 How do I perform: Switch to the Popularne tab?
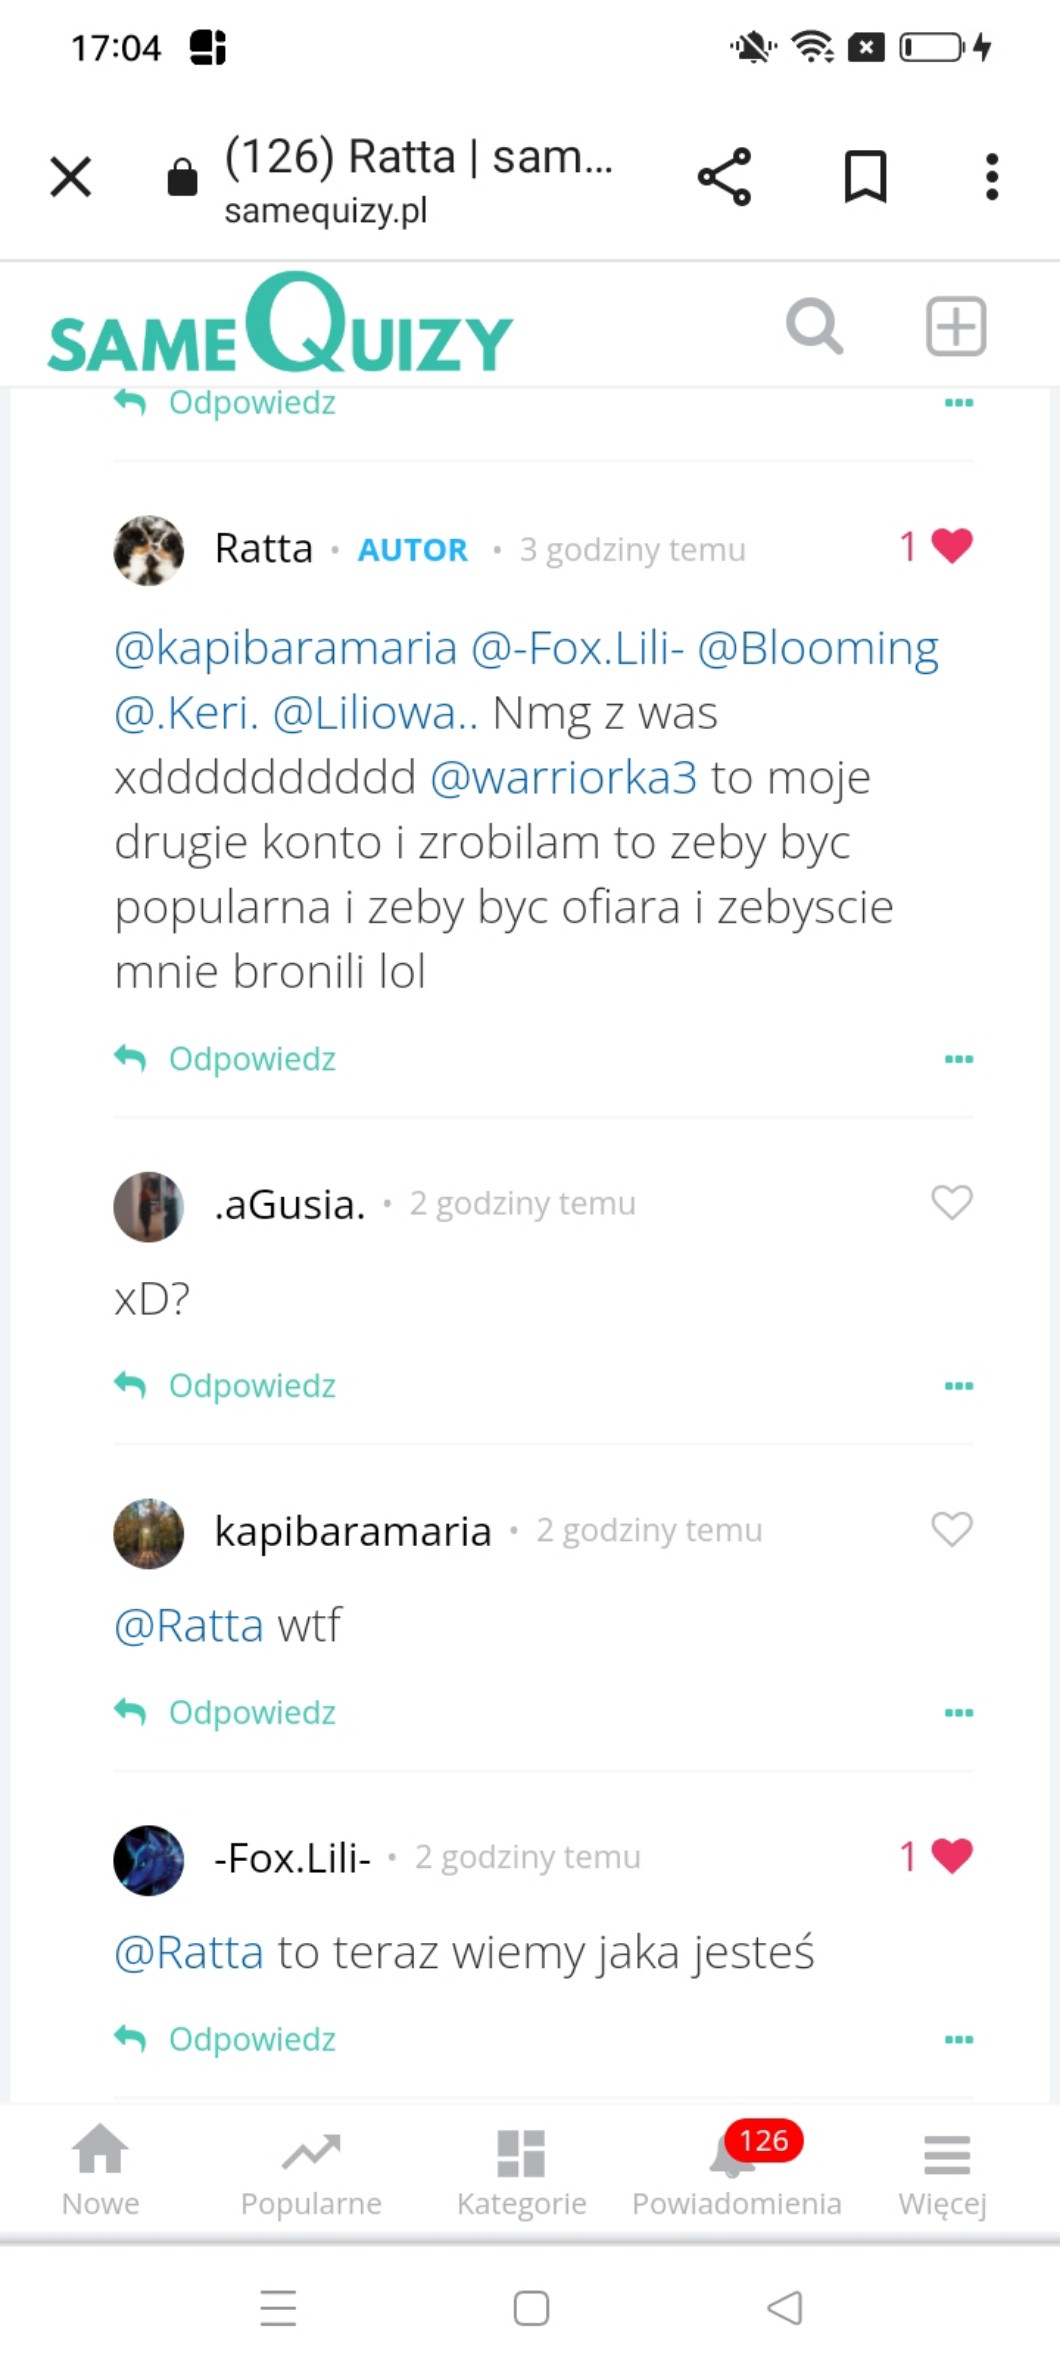pos(311,2168)
